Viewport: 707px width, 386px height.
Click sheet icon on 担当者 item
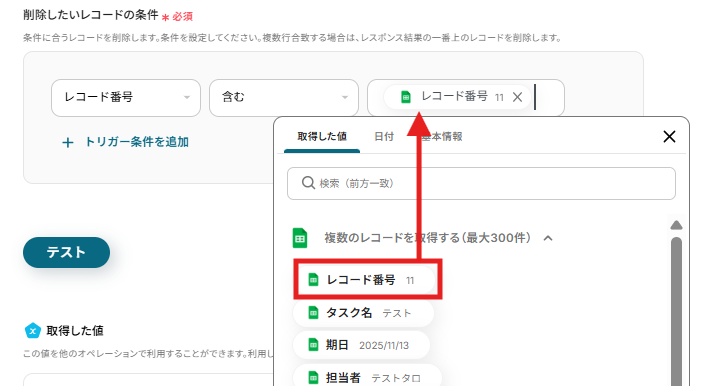(313, 377)
